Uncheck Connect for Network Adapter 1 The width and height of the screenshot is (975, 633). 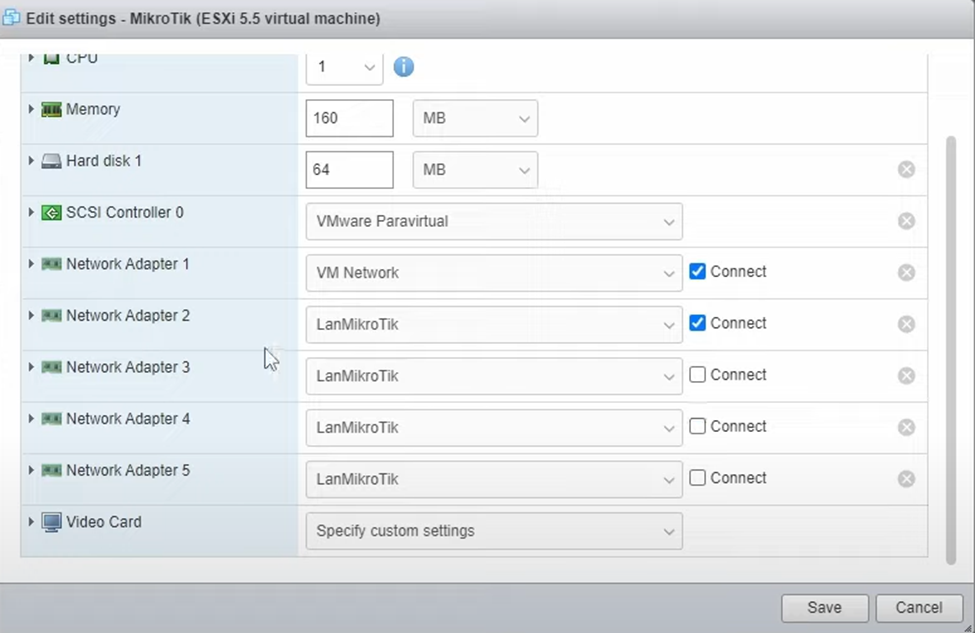point(698,272)
